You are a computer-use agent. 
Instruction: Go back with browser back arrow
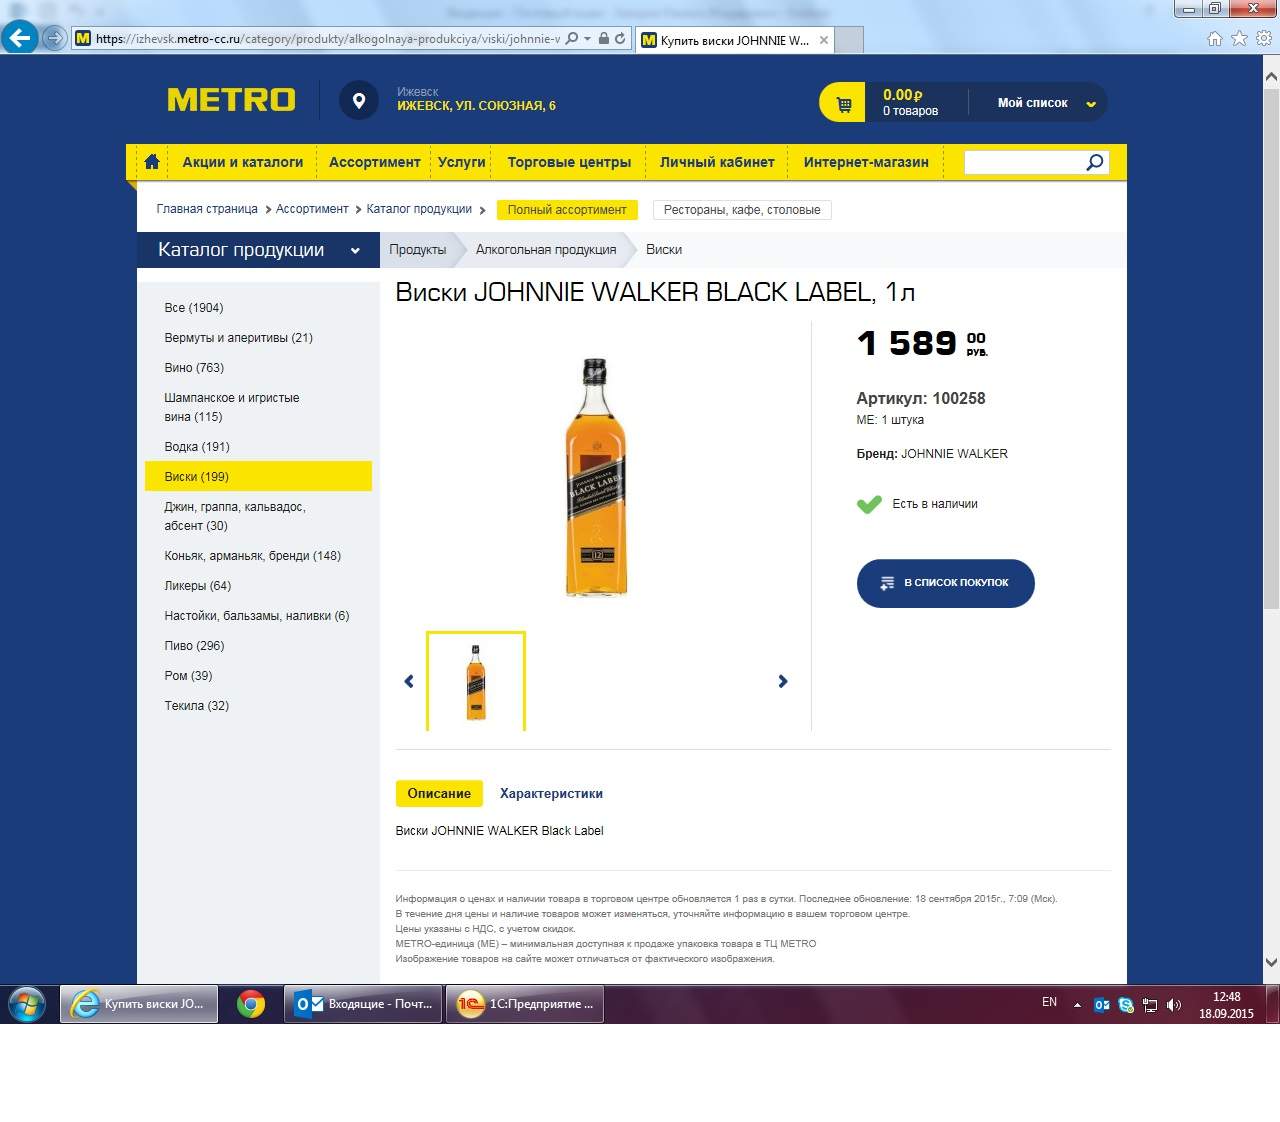(x=19, y=38)
